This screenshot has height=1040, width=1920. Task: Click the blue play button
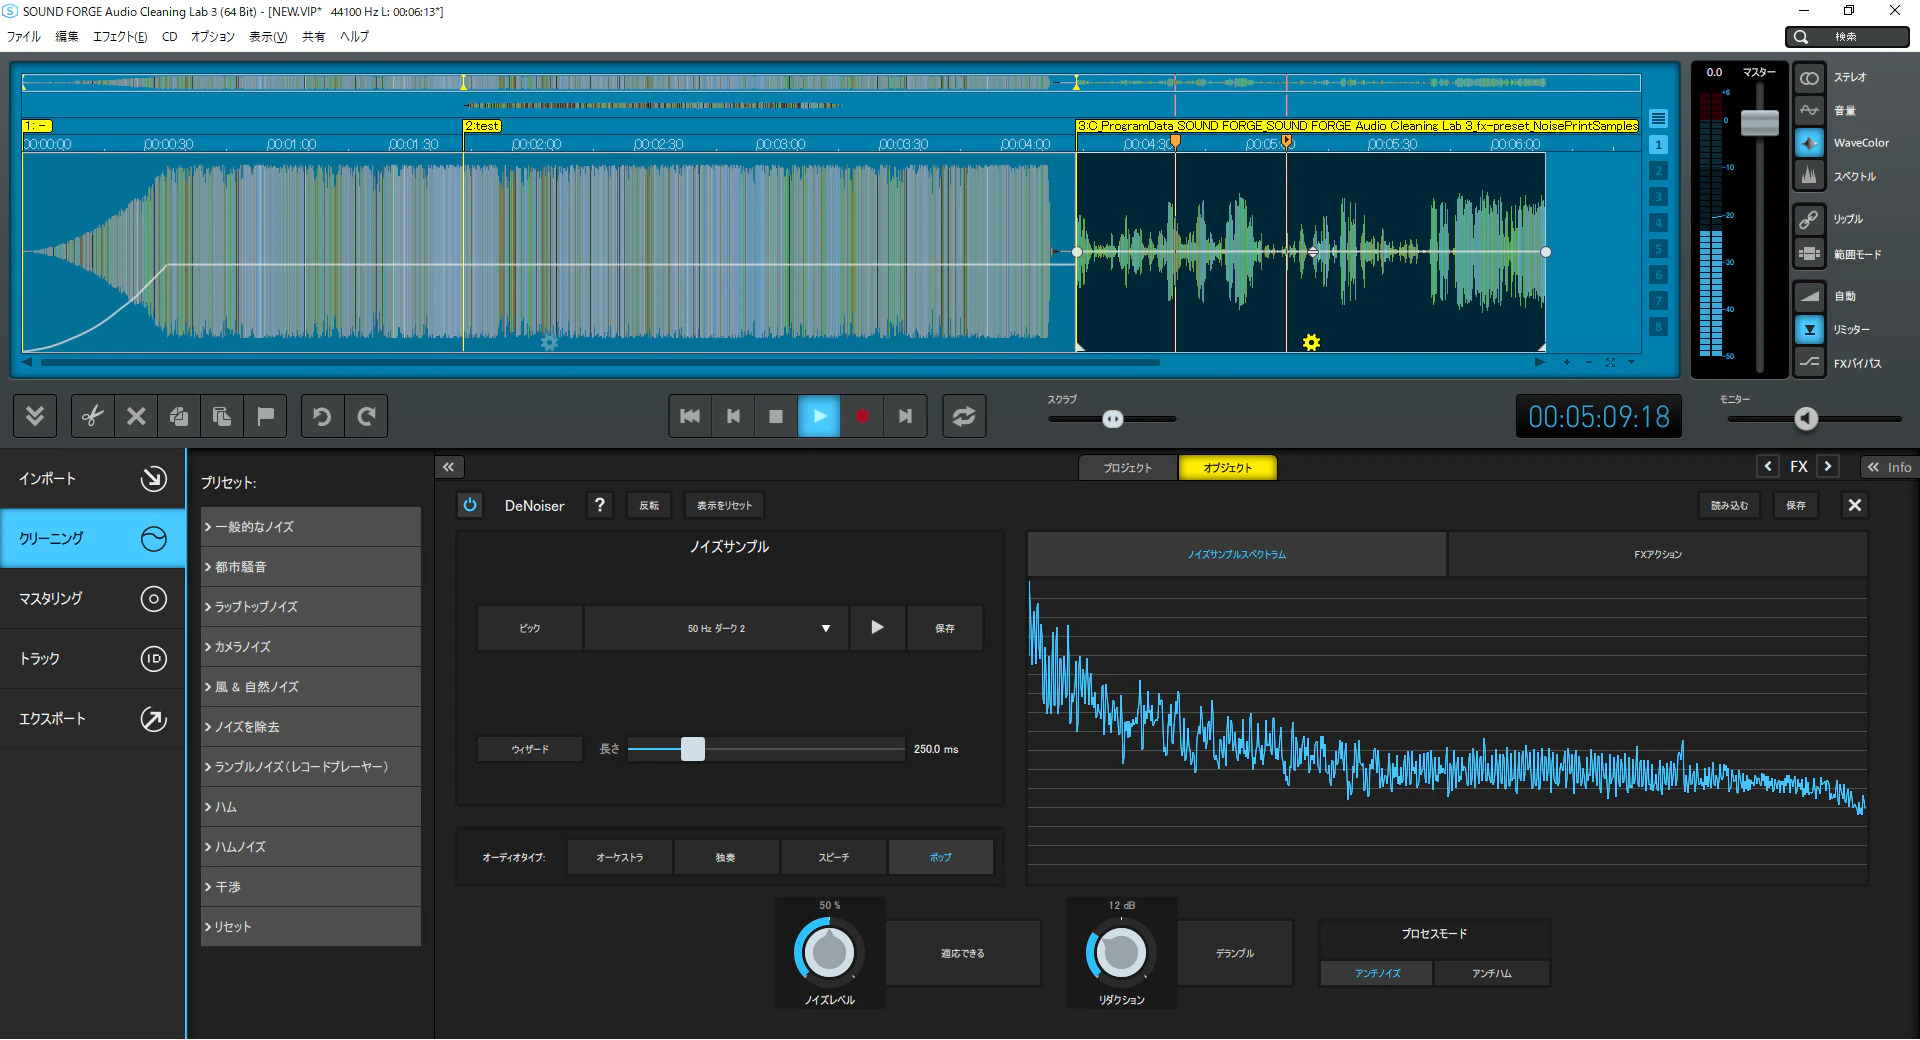tap(819, 416)
